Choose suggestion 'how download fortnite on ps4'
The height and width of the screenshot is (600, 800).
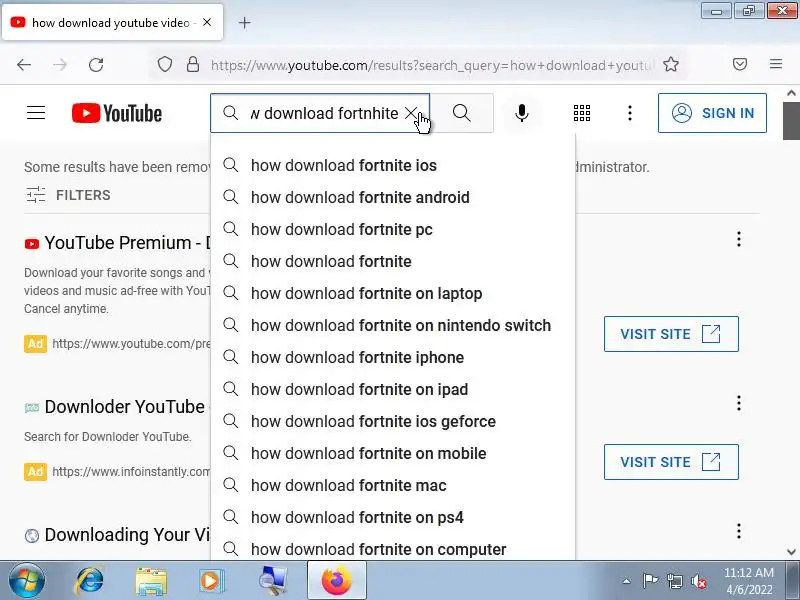coord(393,517)
